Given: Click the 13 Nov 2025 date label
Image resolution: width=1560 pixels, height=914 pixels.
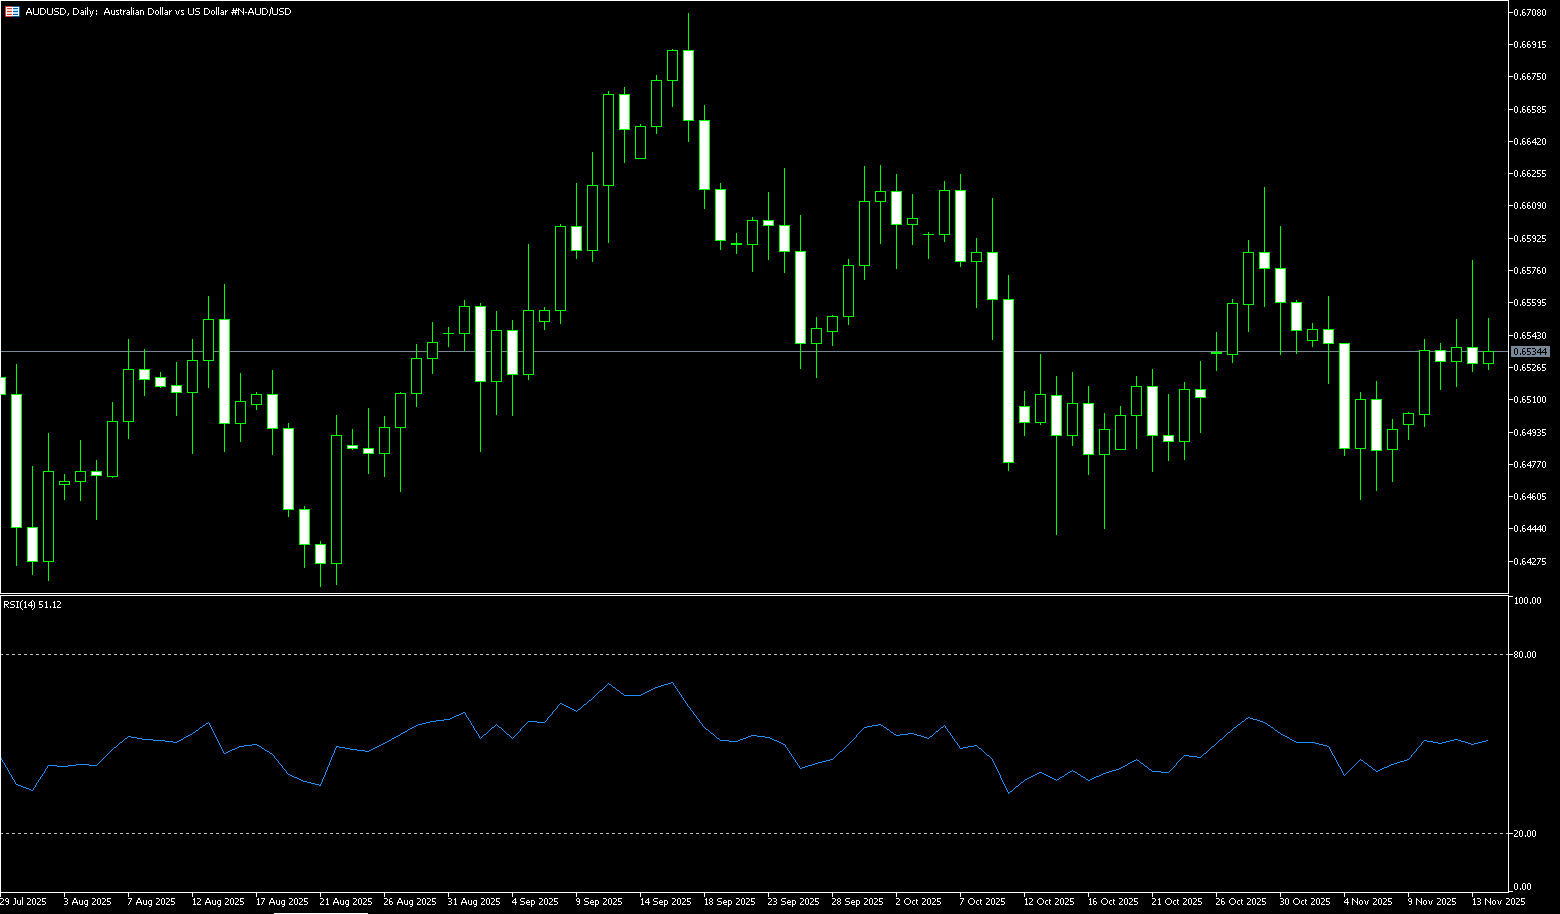Looking at the screenshot, I should point(1498,902).
